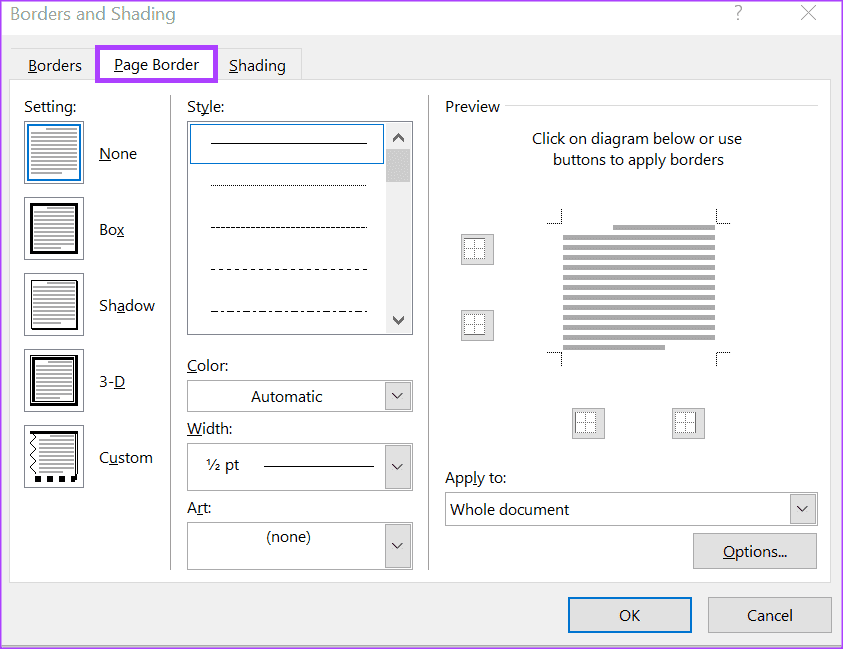Select the dotted line style in list
Viewport: 843px width, 649px height.
(288, 185)
